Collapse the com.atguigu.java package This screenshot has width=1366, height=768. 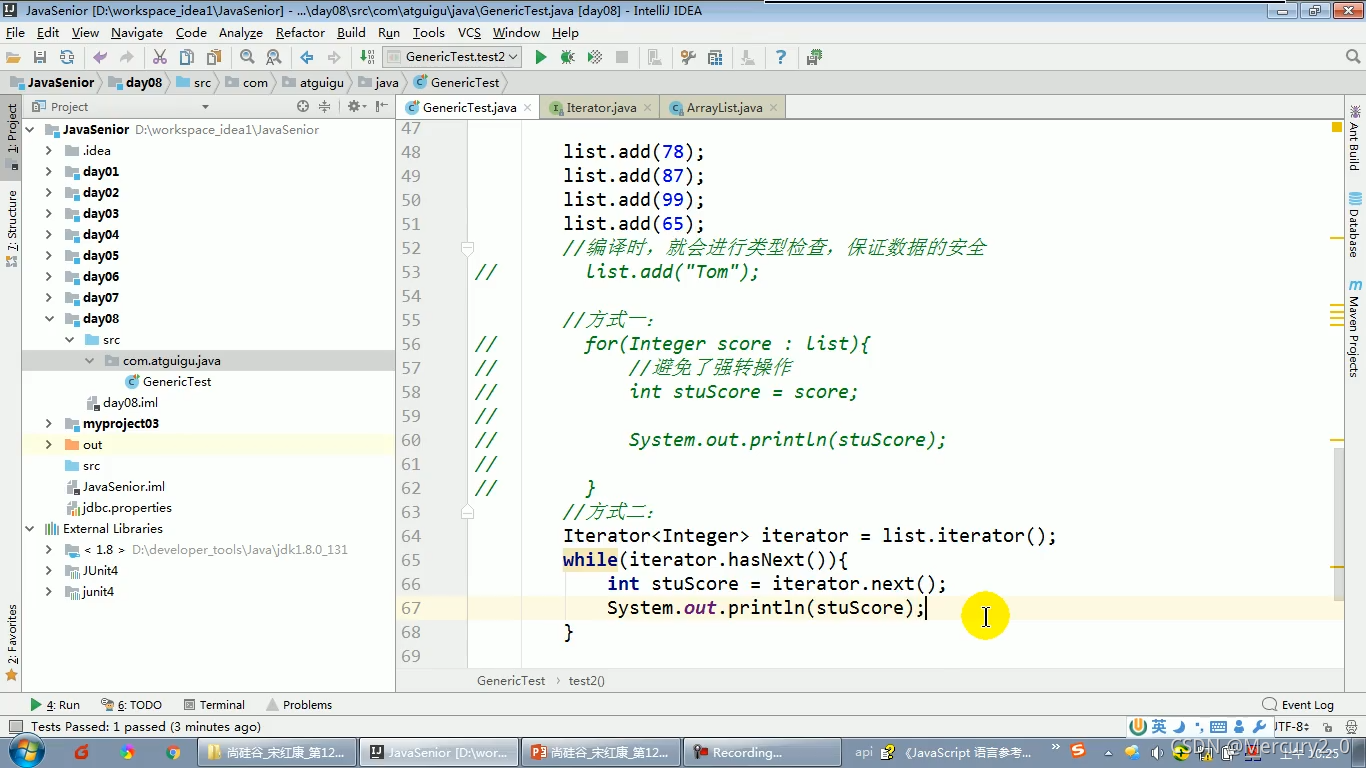pyautogui.click(x=89, y=360)
